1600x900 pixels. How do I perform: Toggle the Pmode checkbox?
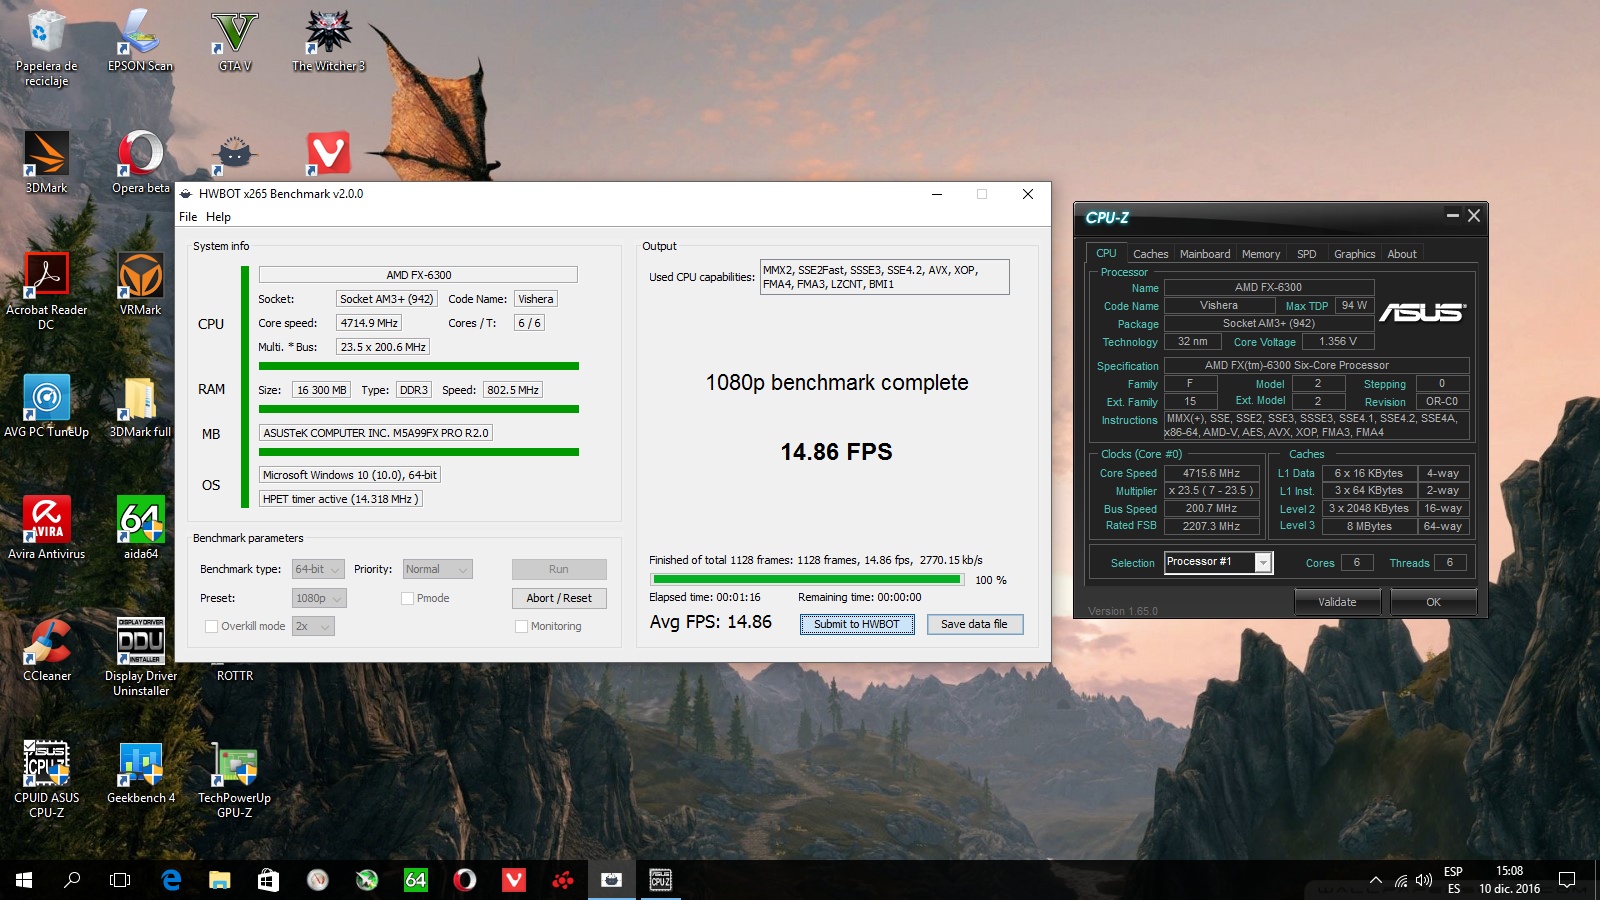[x=407, y=598]
